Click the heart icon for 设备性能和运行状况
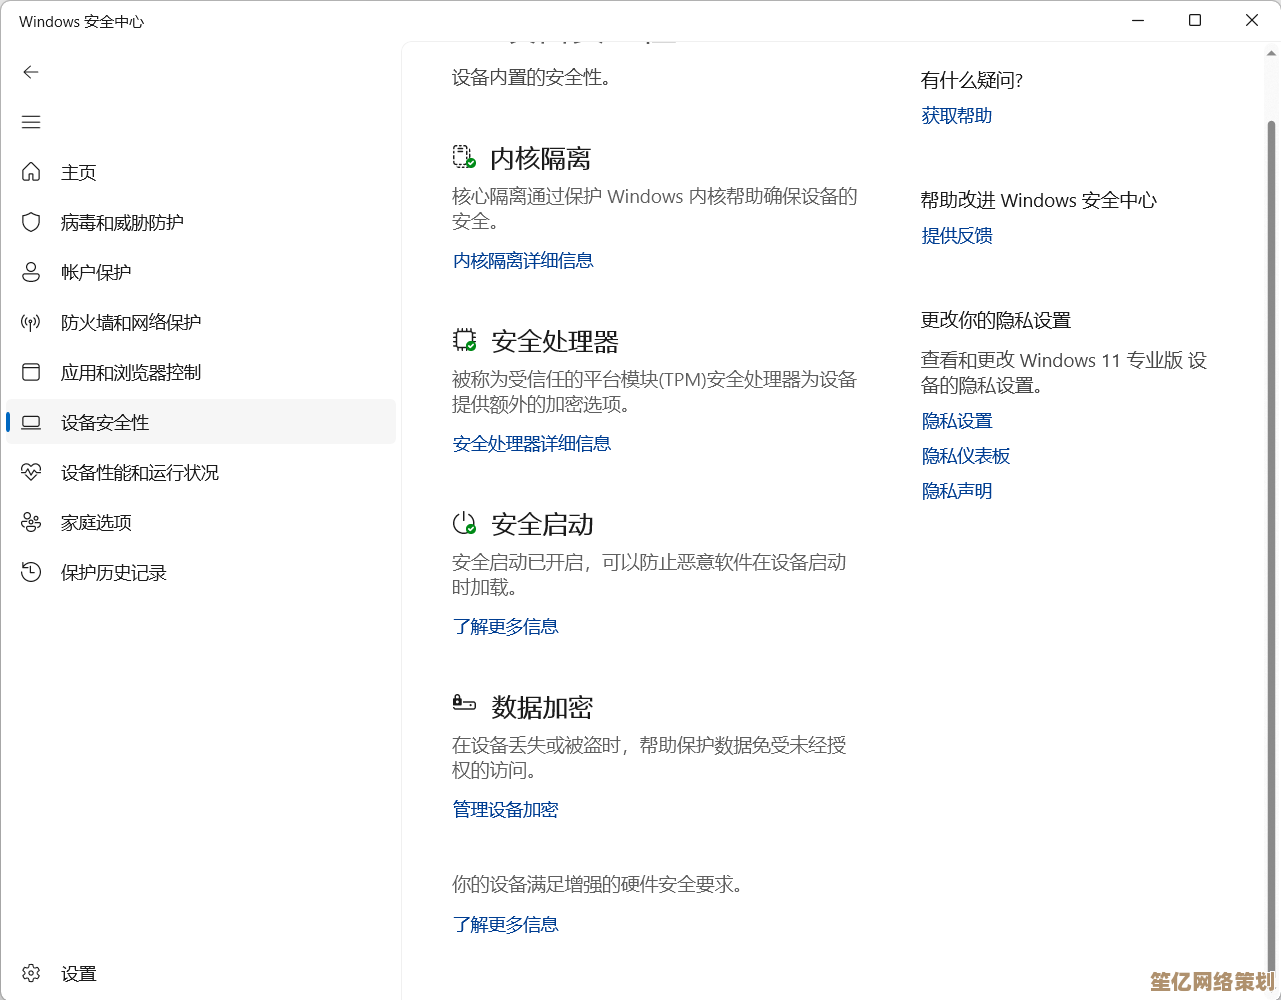Screen dimensions: 1281x1000 coord(31,472)
